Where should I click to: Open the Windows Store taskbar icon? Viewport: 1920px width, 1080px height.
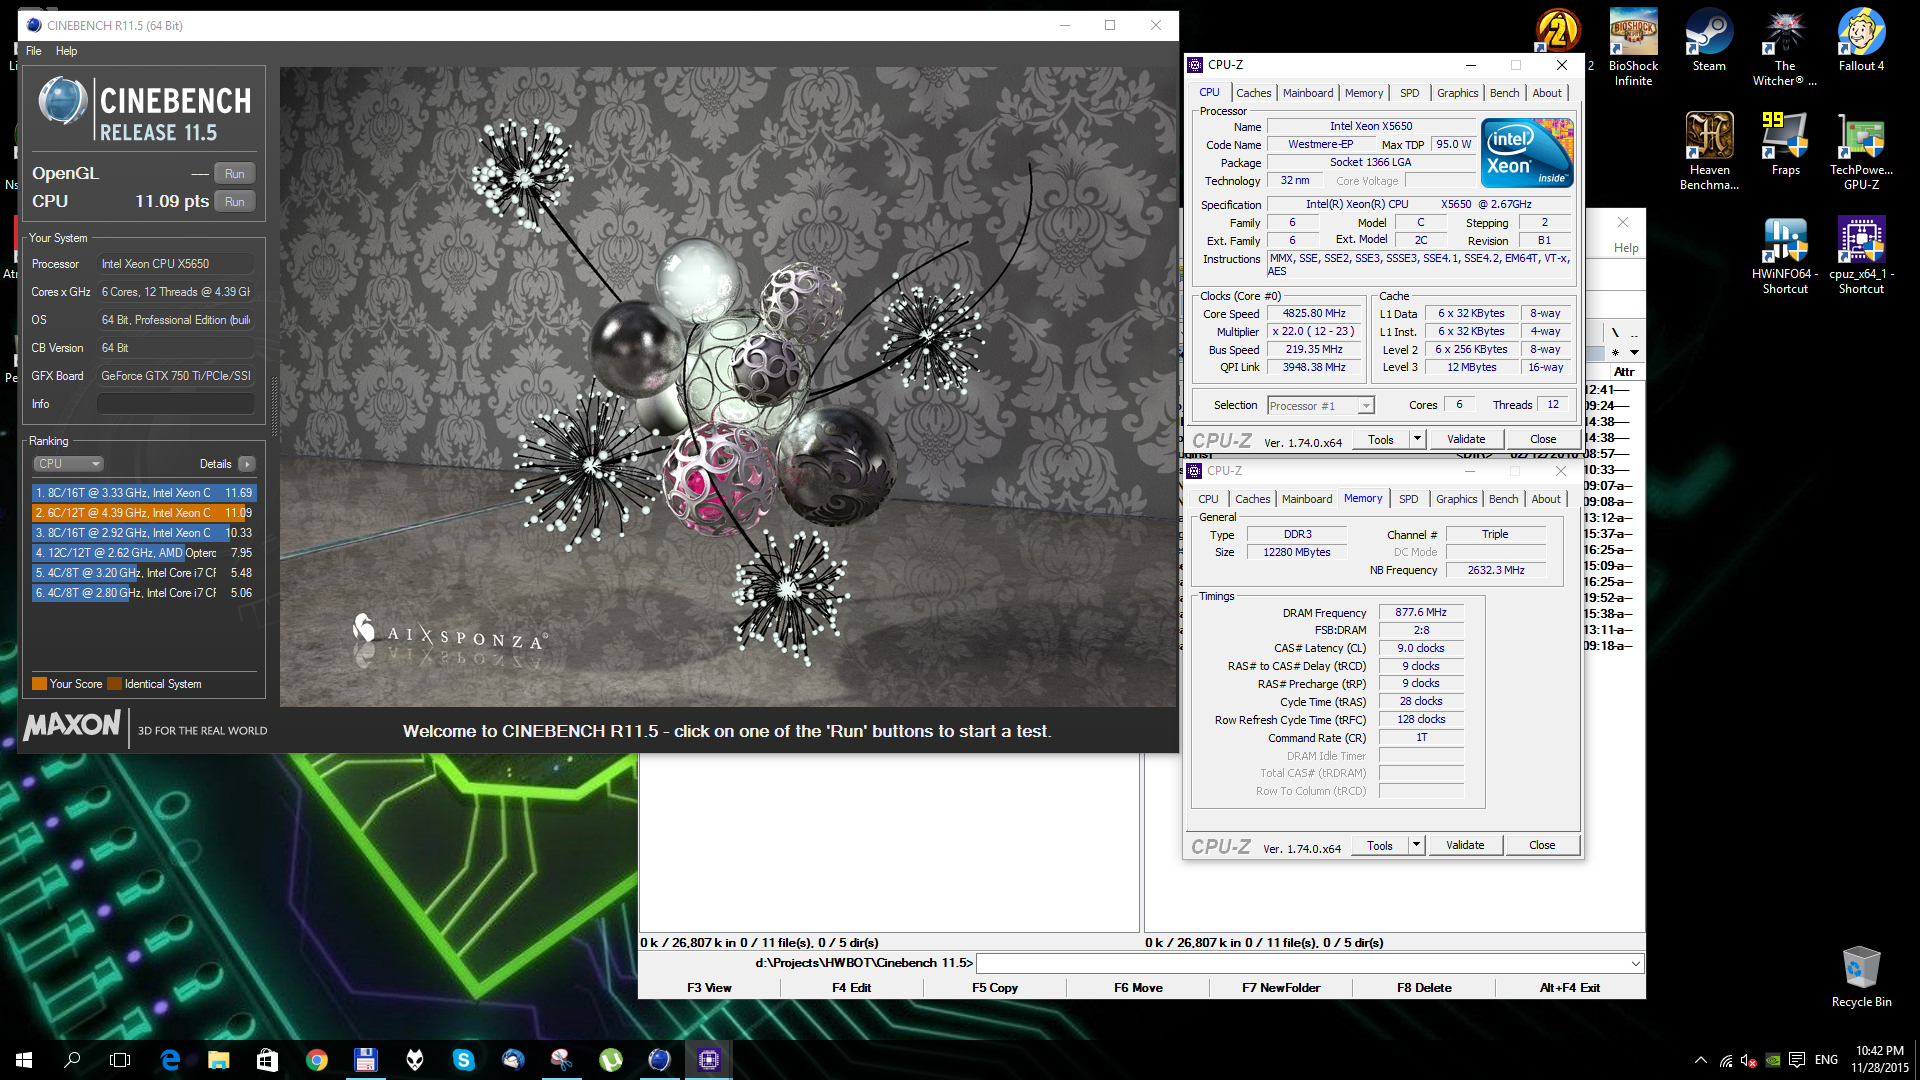coord(267,1060)
